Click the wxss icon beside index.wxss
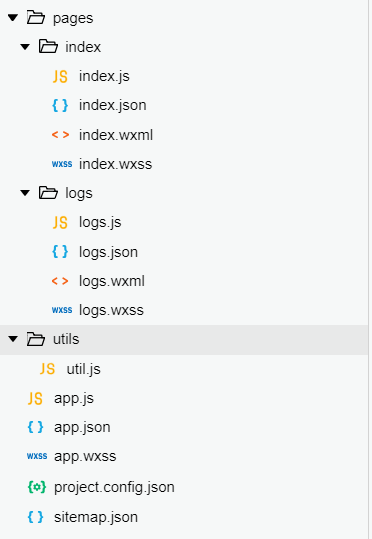372x539 pixels. [62, 164]
